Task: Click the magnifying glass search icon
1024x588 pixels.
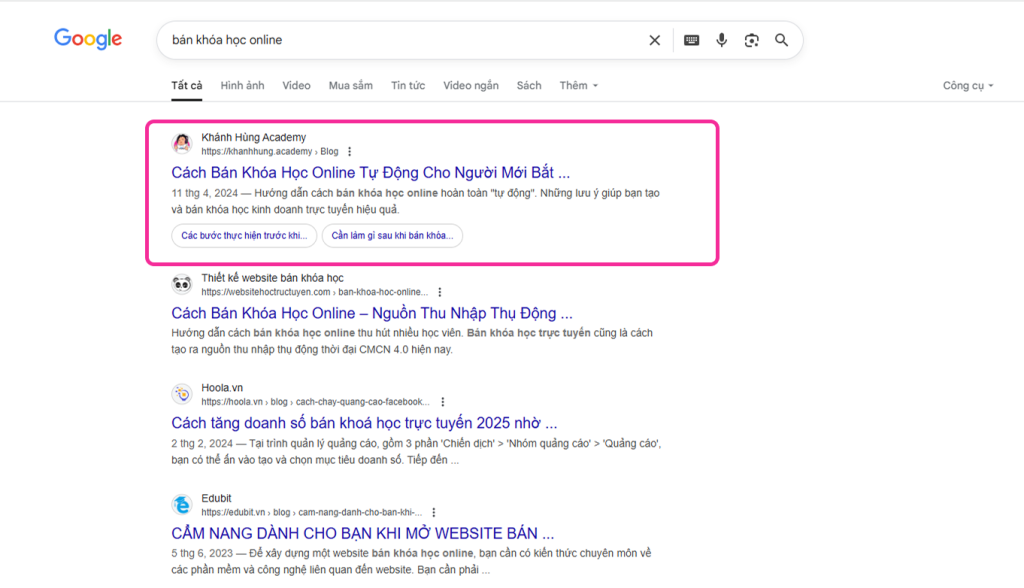Action: coord(782,41)
